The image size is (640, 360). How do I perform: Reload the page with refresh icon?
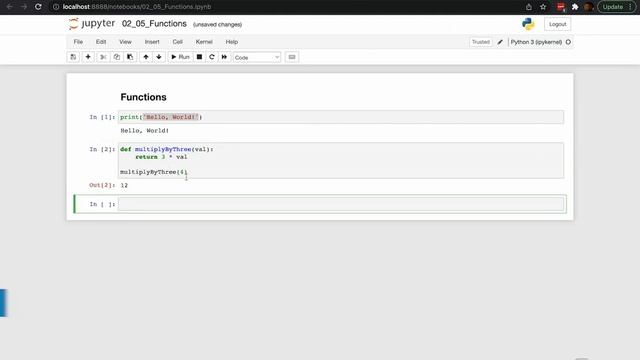point(38,7)
